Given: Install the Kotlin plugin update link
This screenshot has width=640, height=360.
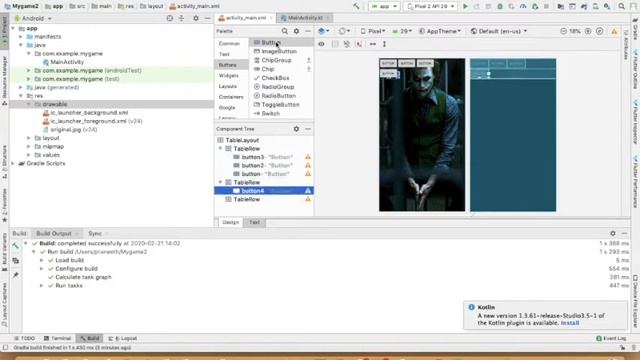Looking at the screenshot, I should click(570, 323).
